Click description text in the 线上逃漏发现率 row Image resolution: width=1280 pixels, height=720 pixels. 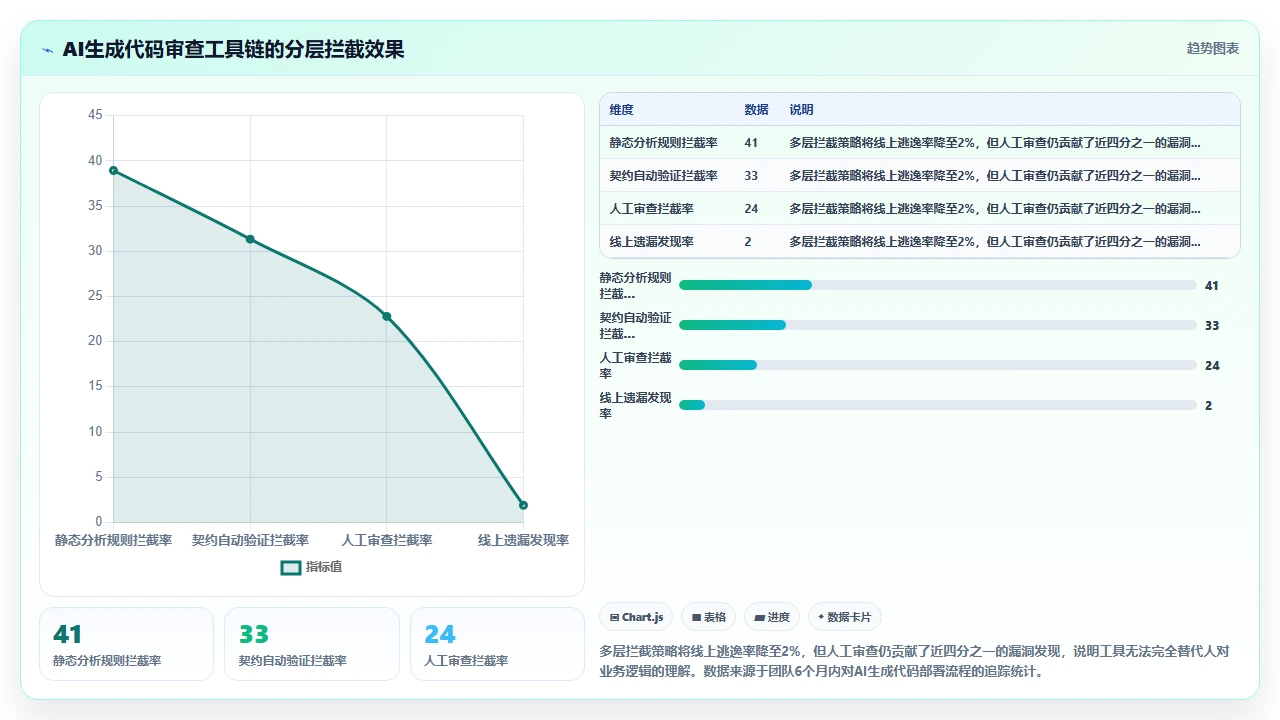(995, 242)
